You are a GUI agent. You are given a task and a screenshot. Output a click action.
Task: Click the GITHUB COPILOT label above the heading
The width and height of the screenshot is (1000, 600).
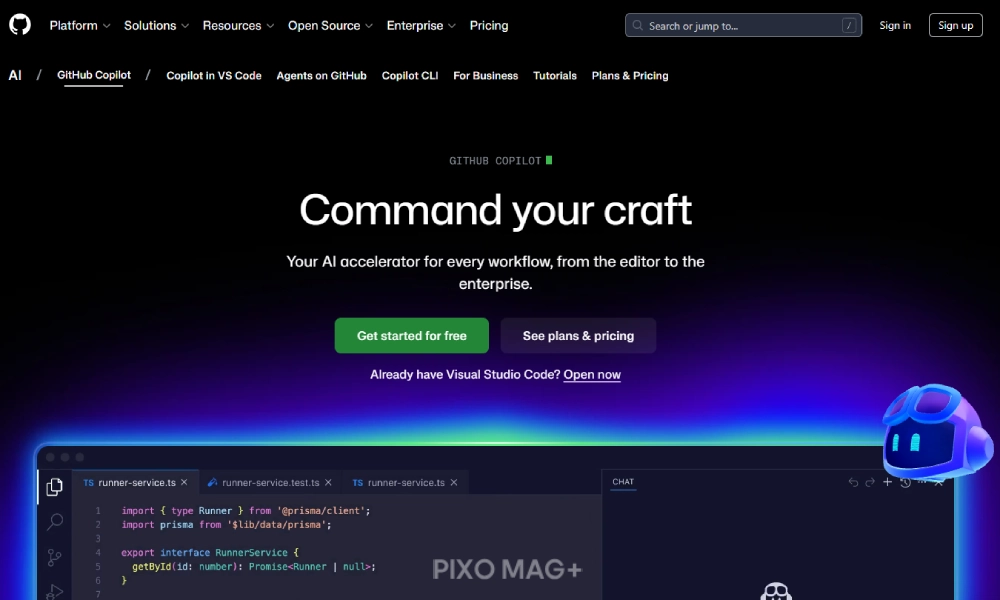(495, 161)
